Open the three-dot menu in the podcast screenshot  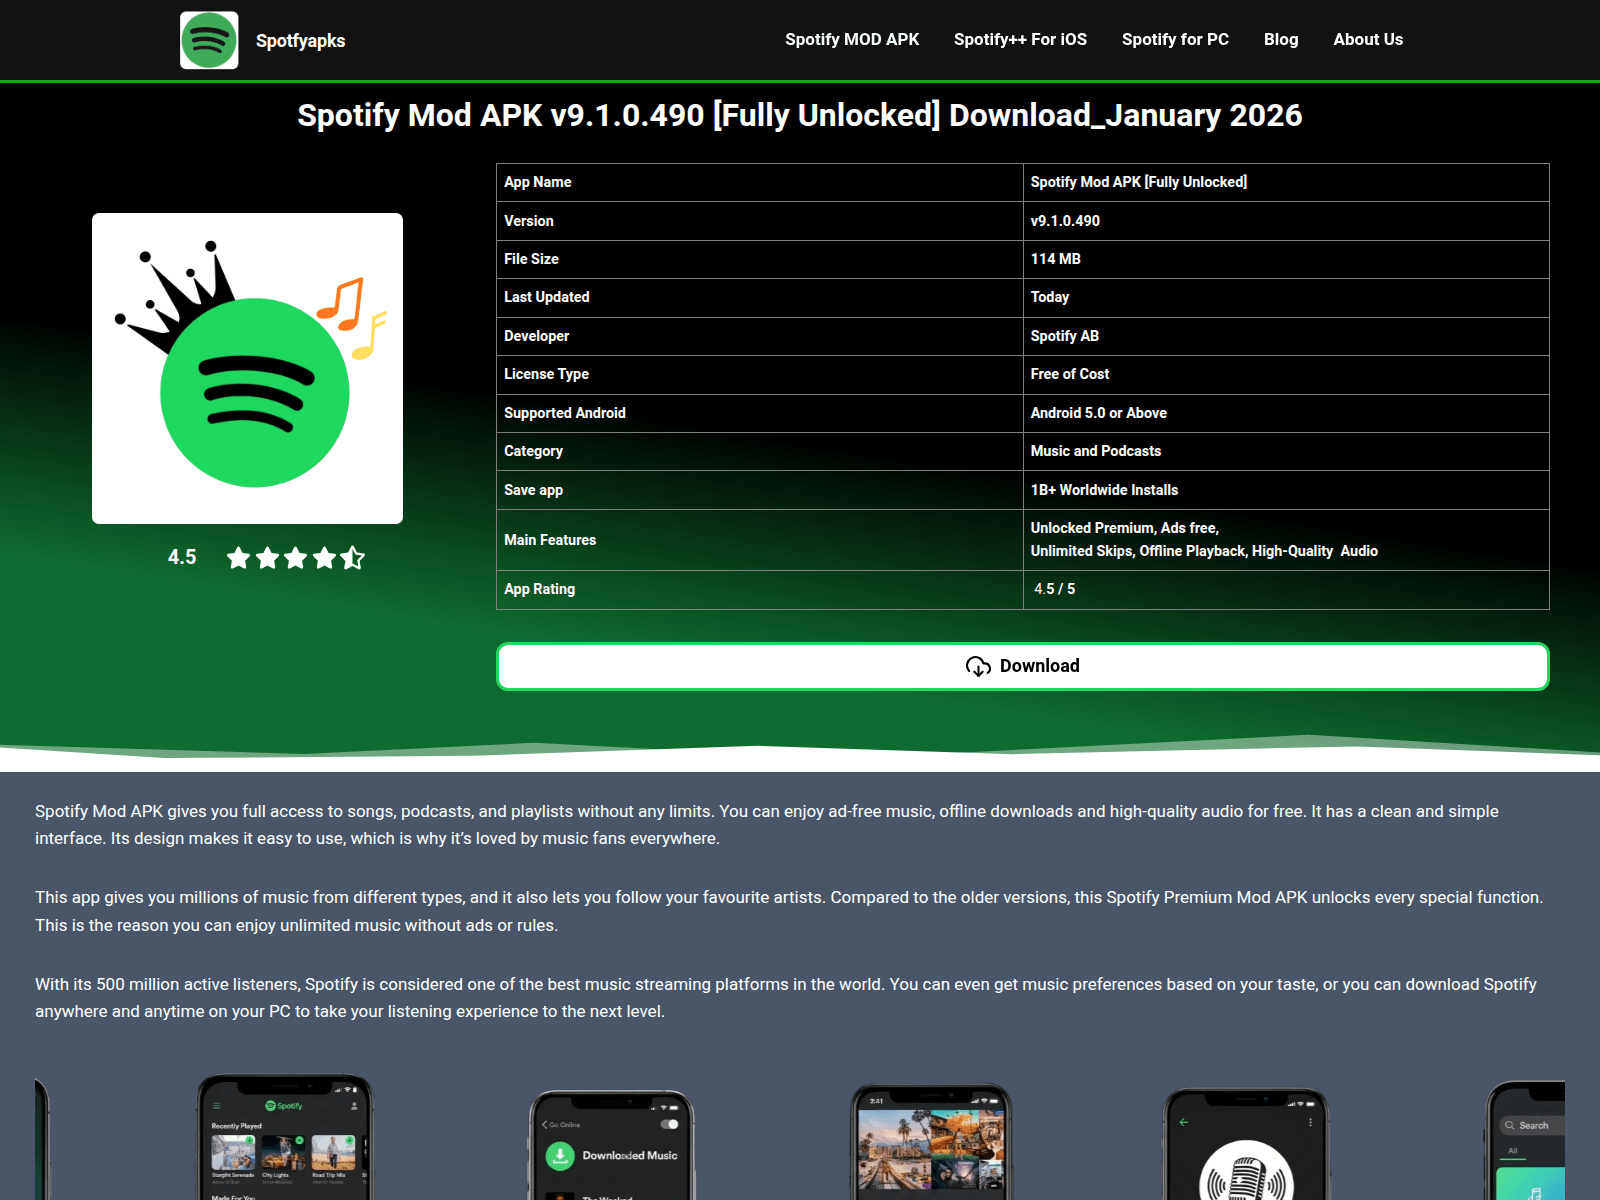(1310, 1122)
